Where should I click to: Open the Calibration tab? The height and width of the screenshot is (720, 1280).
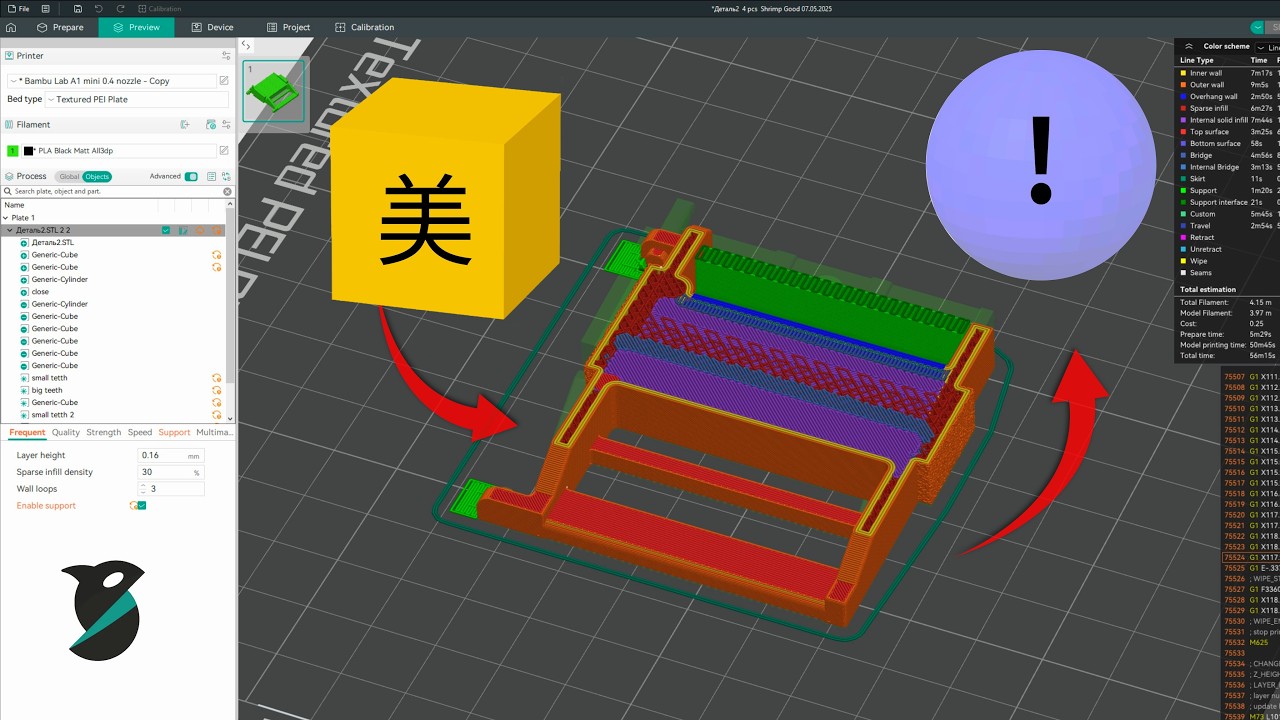[x=364, y=27]
